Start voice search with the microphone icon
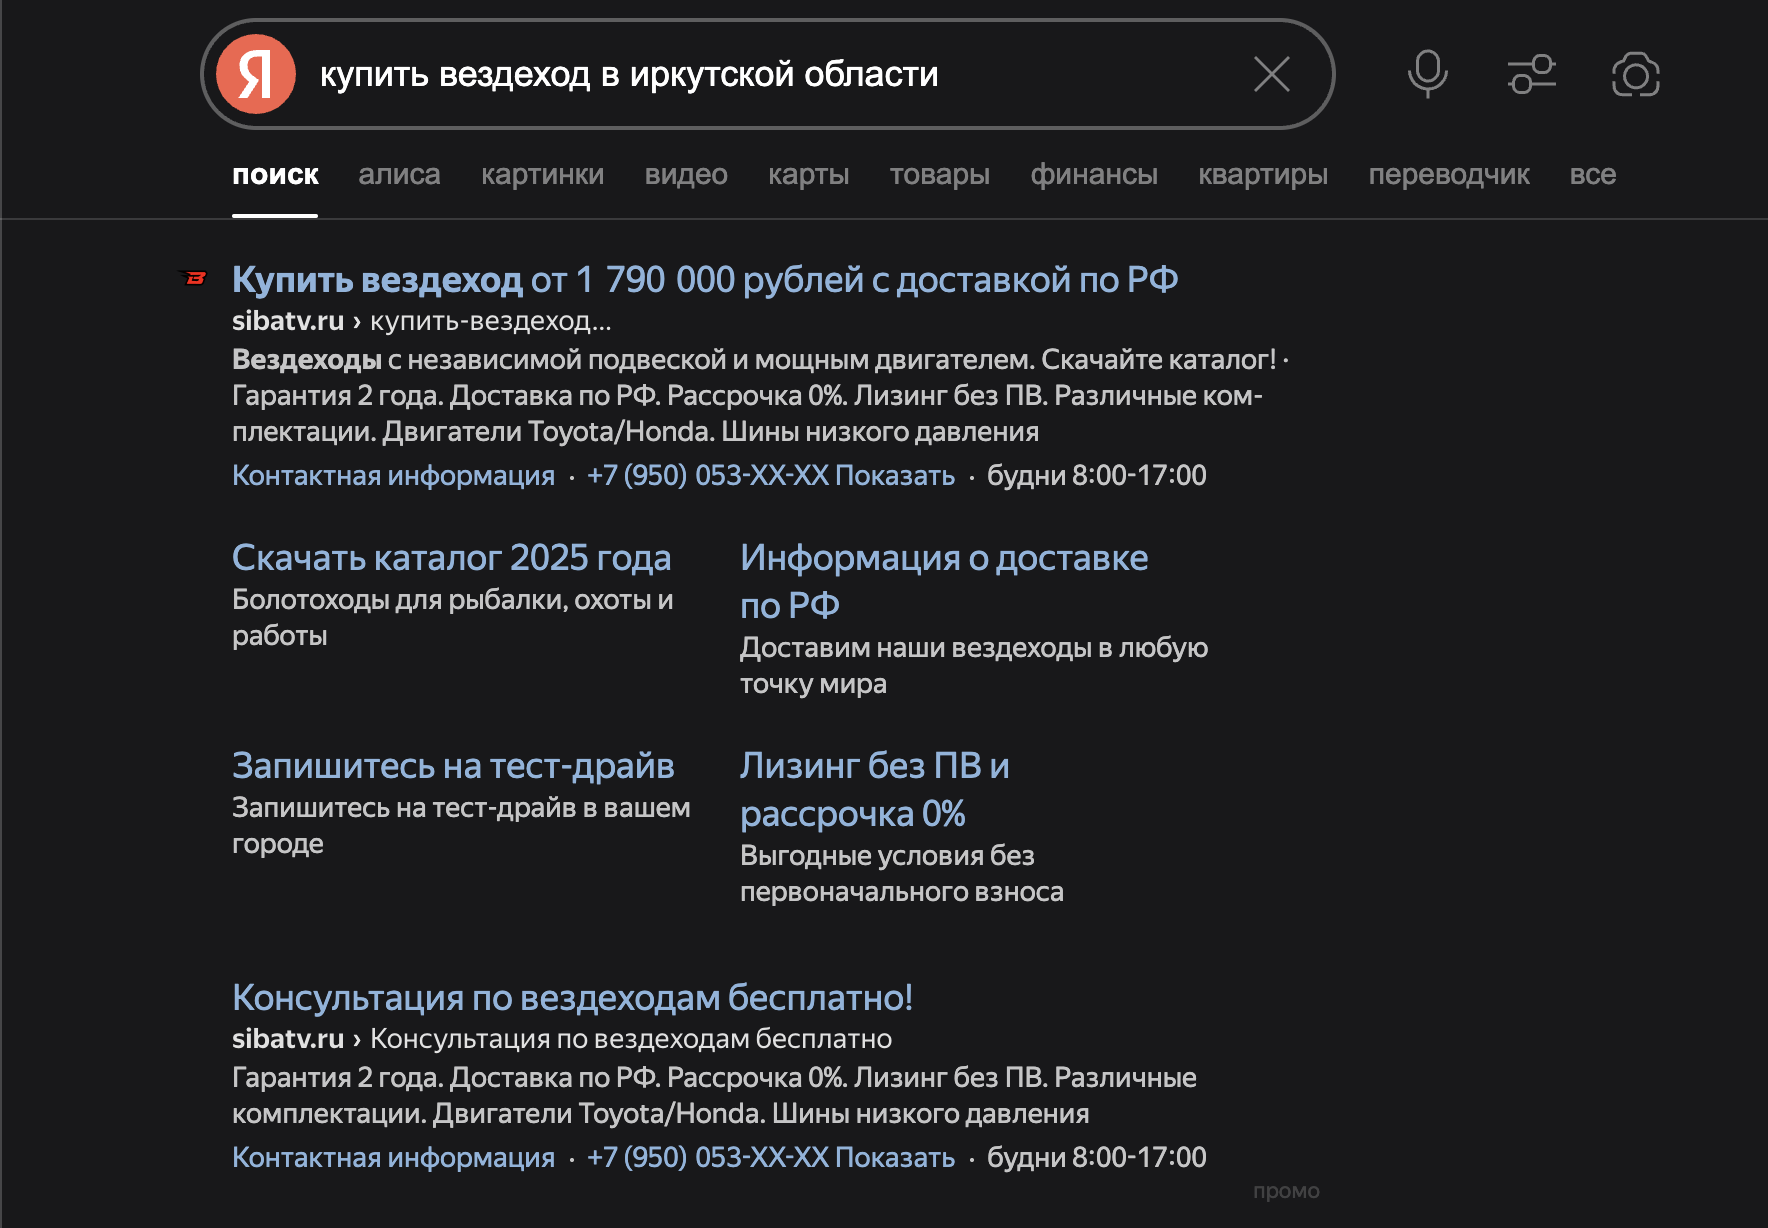Image resolution: width=1768 pixels, height=1228 pixels. pos(1427,74)
